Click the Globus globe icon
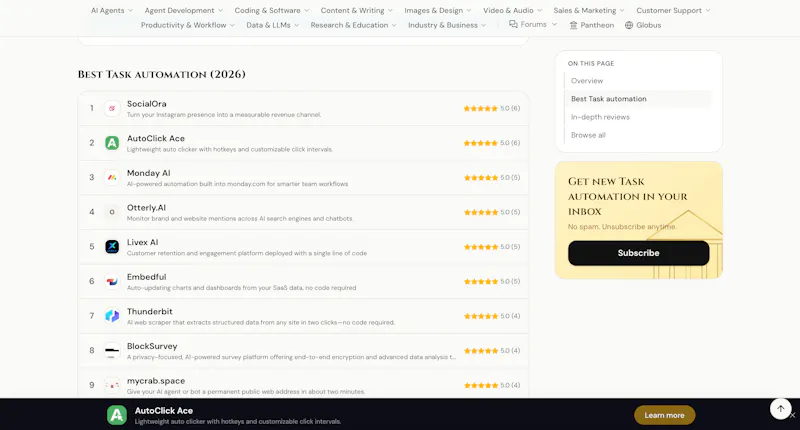This screenshot has height=430, width=800. click(x=629, y=25)
